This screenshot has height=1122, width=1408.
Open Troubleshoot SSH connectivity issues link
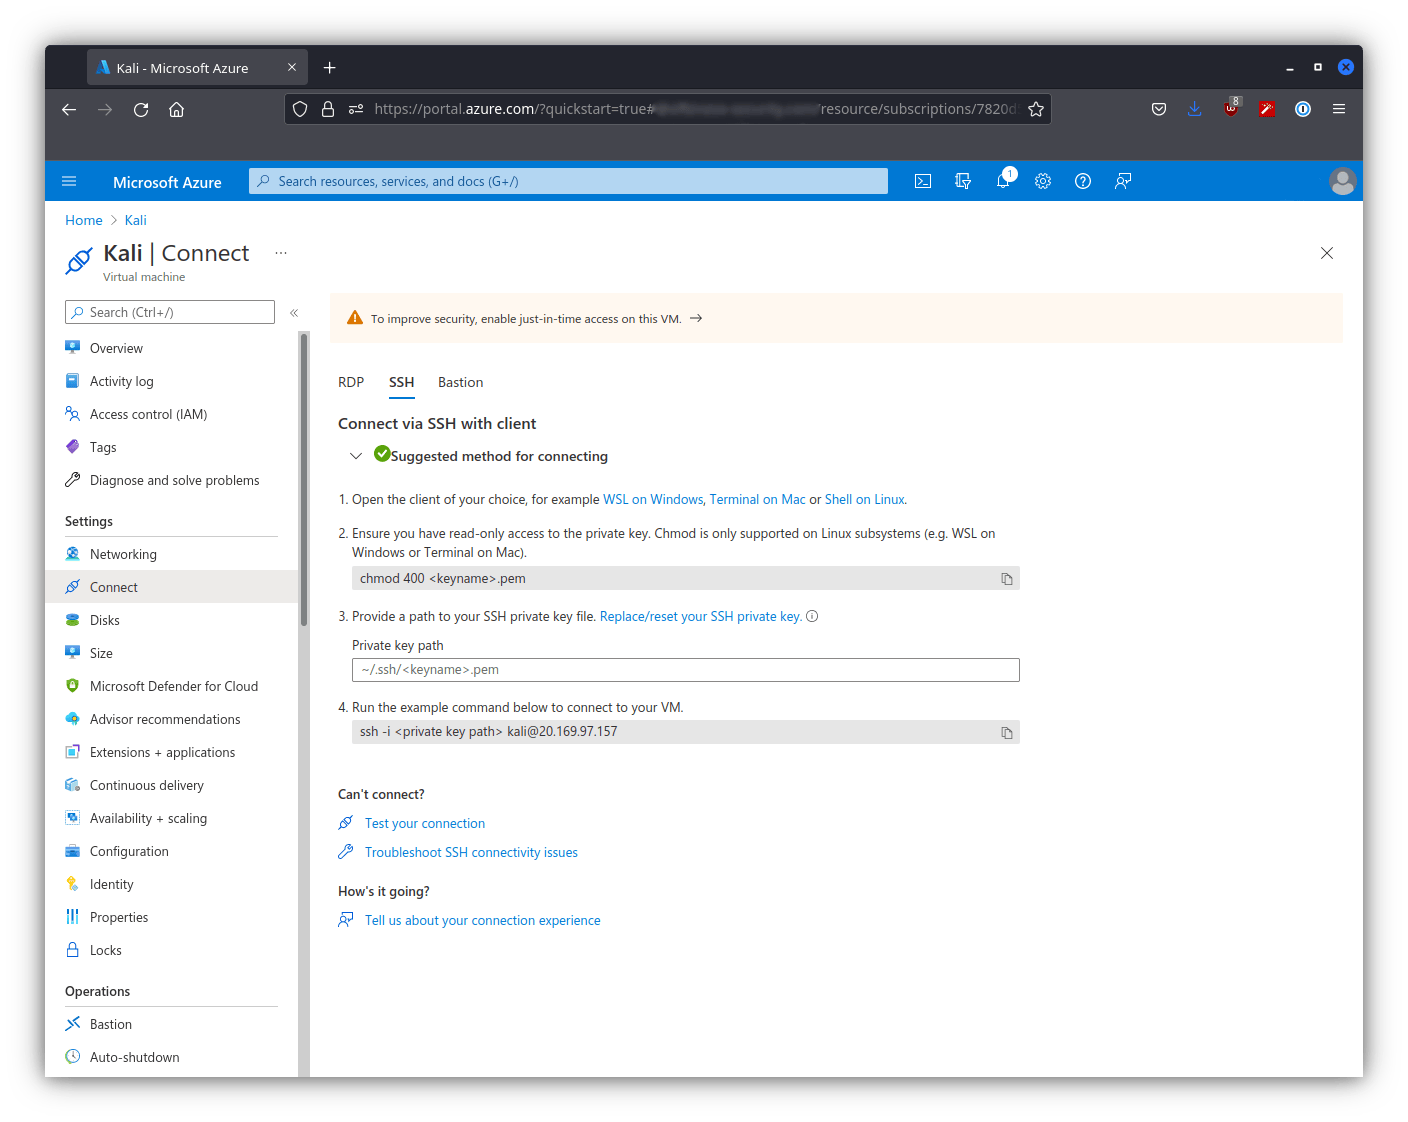[471, 853]
